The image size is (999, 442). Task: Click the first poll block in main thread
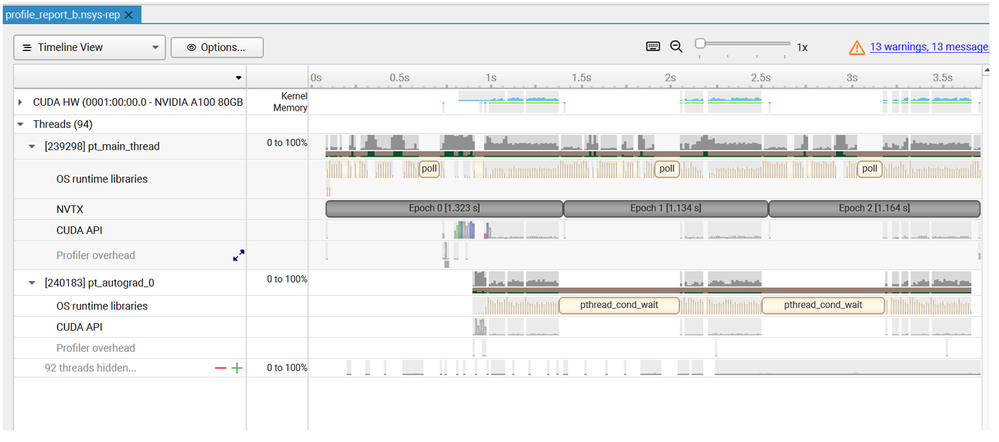[429, 169]
